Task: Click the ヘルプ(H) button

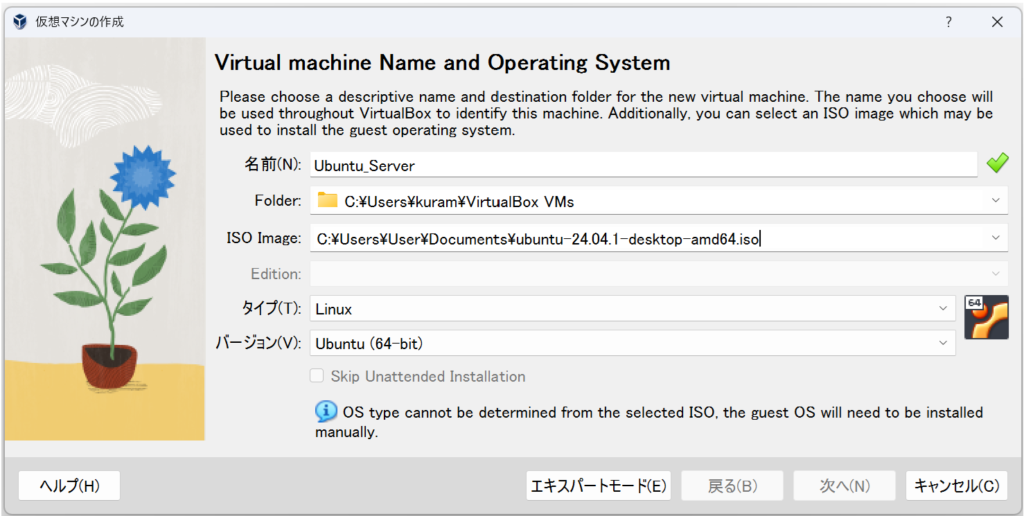Action: (x=69, y=485)
